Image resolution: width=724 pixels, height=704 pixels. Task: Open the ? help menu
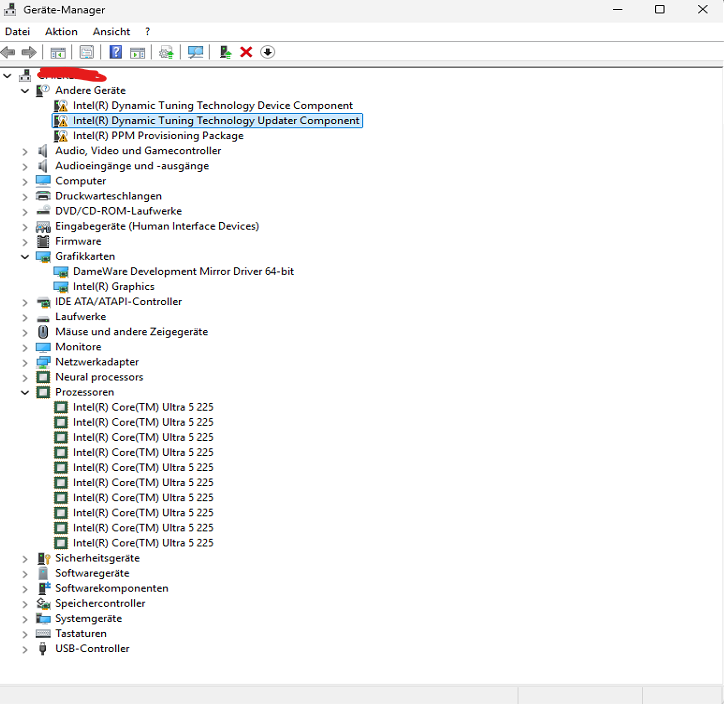(x=147, y=31)
